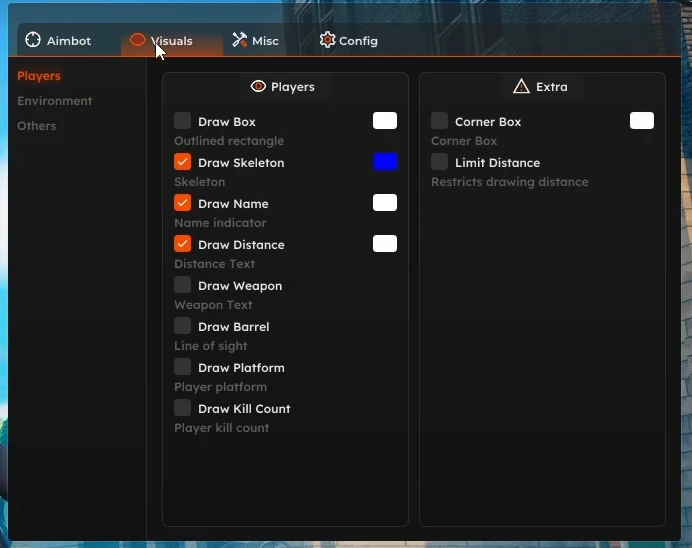Uncheck the Draw Skeleton option
Screen dimensions: 692x548
click(183, 162)
